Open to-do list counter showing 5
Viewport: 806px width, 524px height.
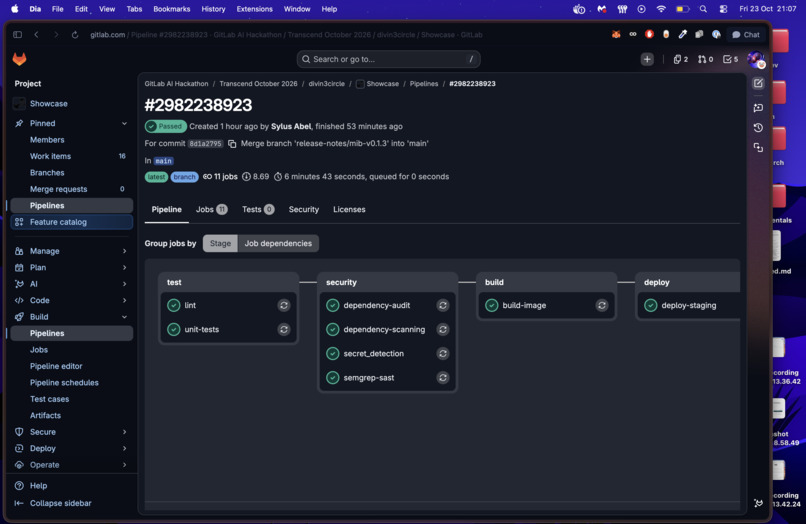point(730,59)
